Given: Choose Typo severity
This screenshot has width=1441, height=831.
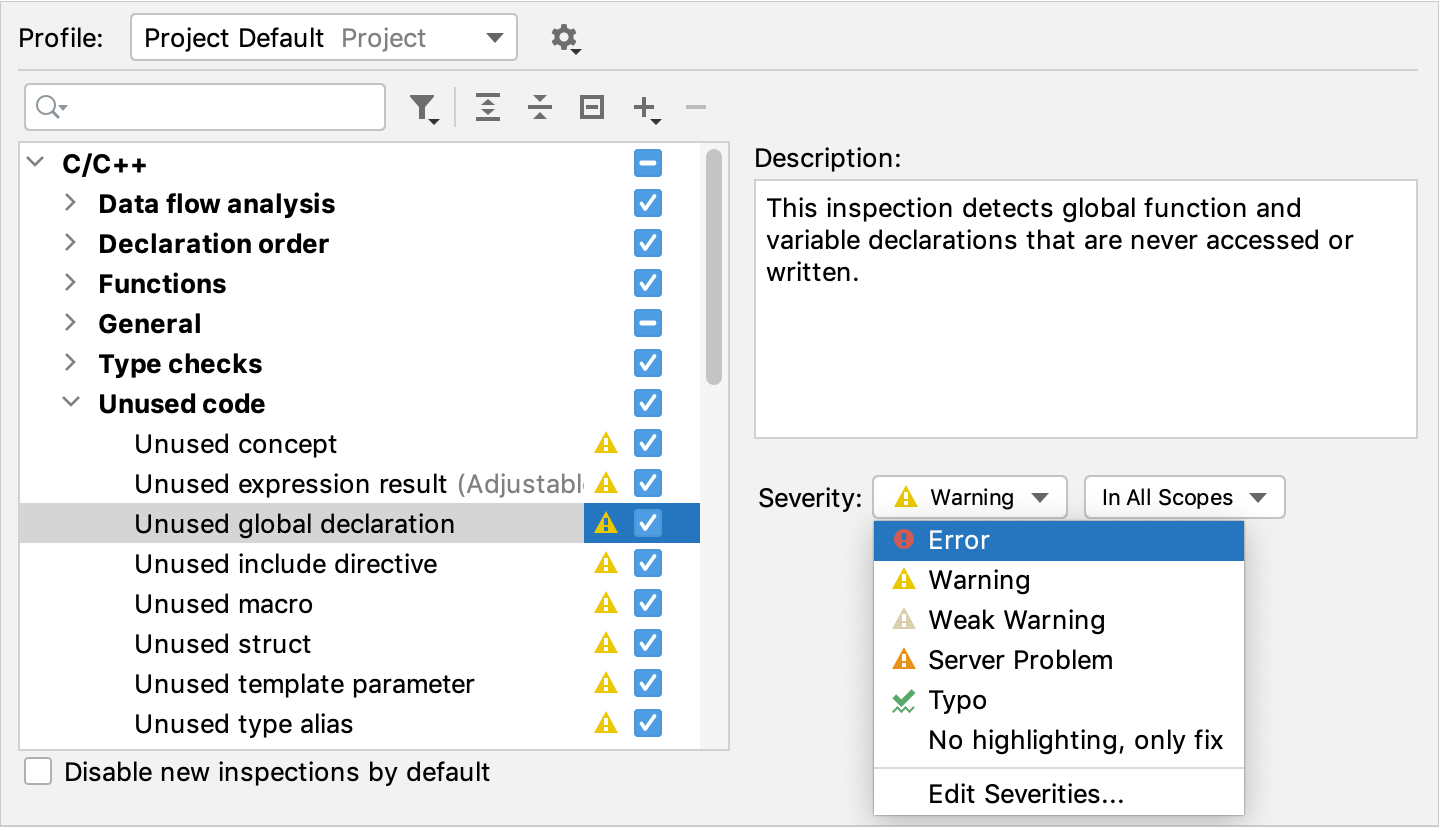Looking at the screenshot, I should click(1059, 700).
